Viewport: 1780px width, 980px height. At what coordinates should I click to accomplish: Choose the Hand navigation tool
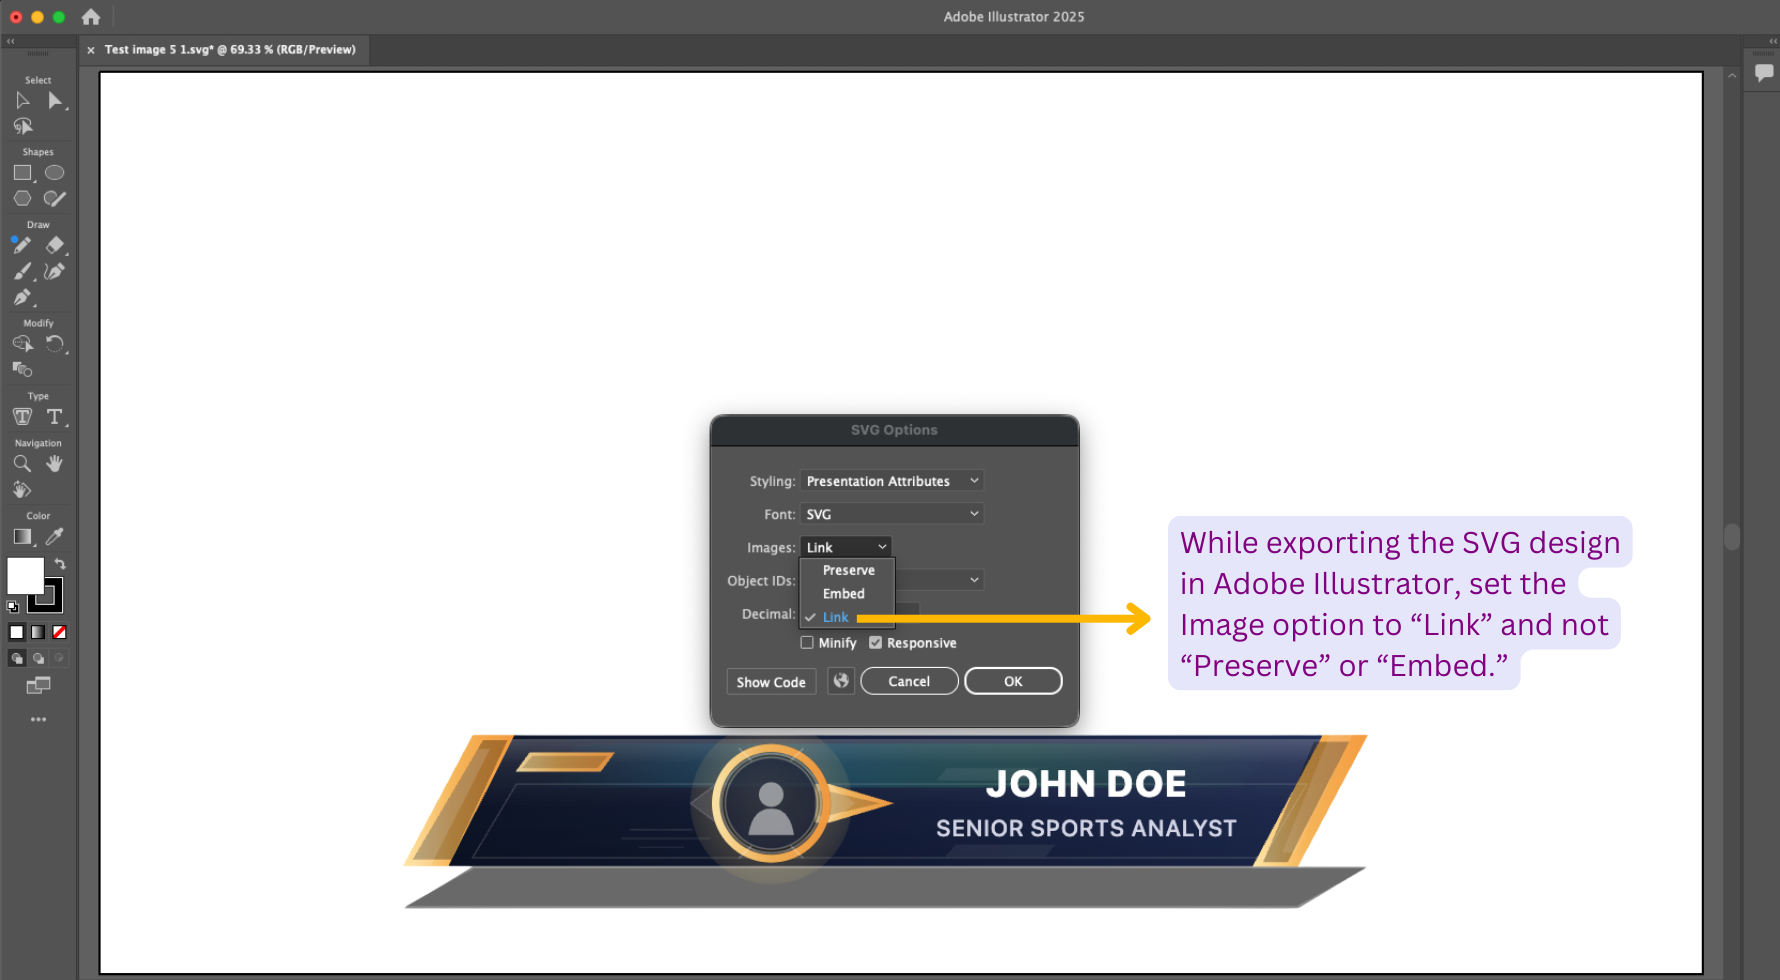(54, 464)
